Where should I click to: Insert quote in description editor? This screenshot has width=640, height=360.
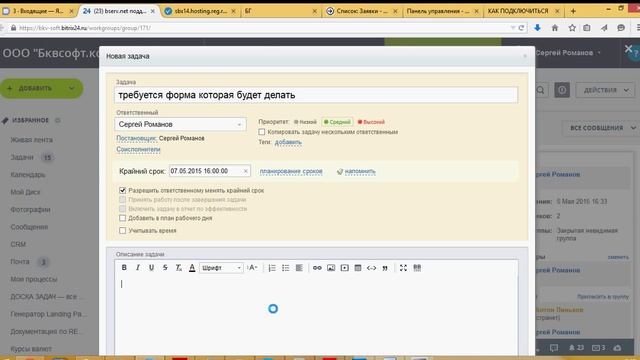385,268
